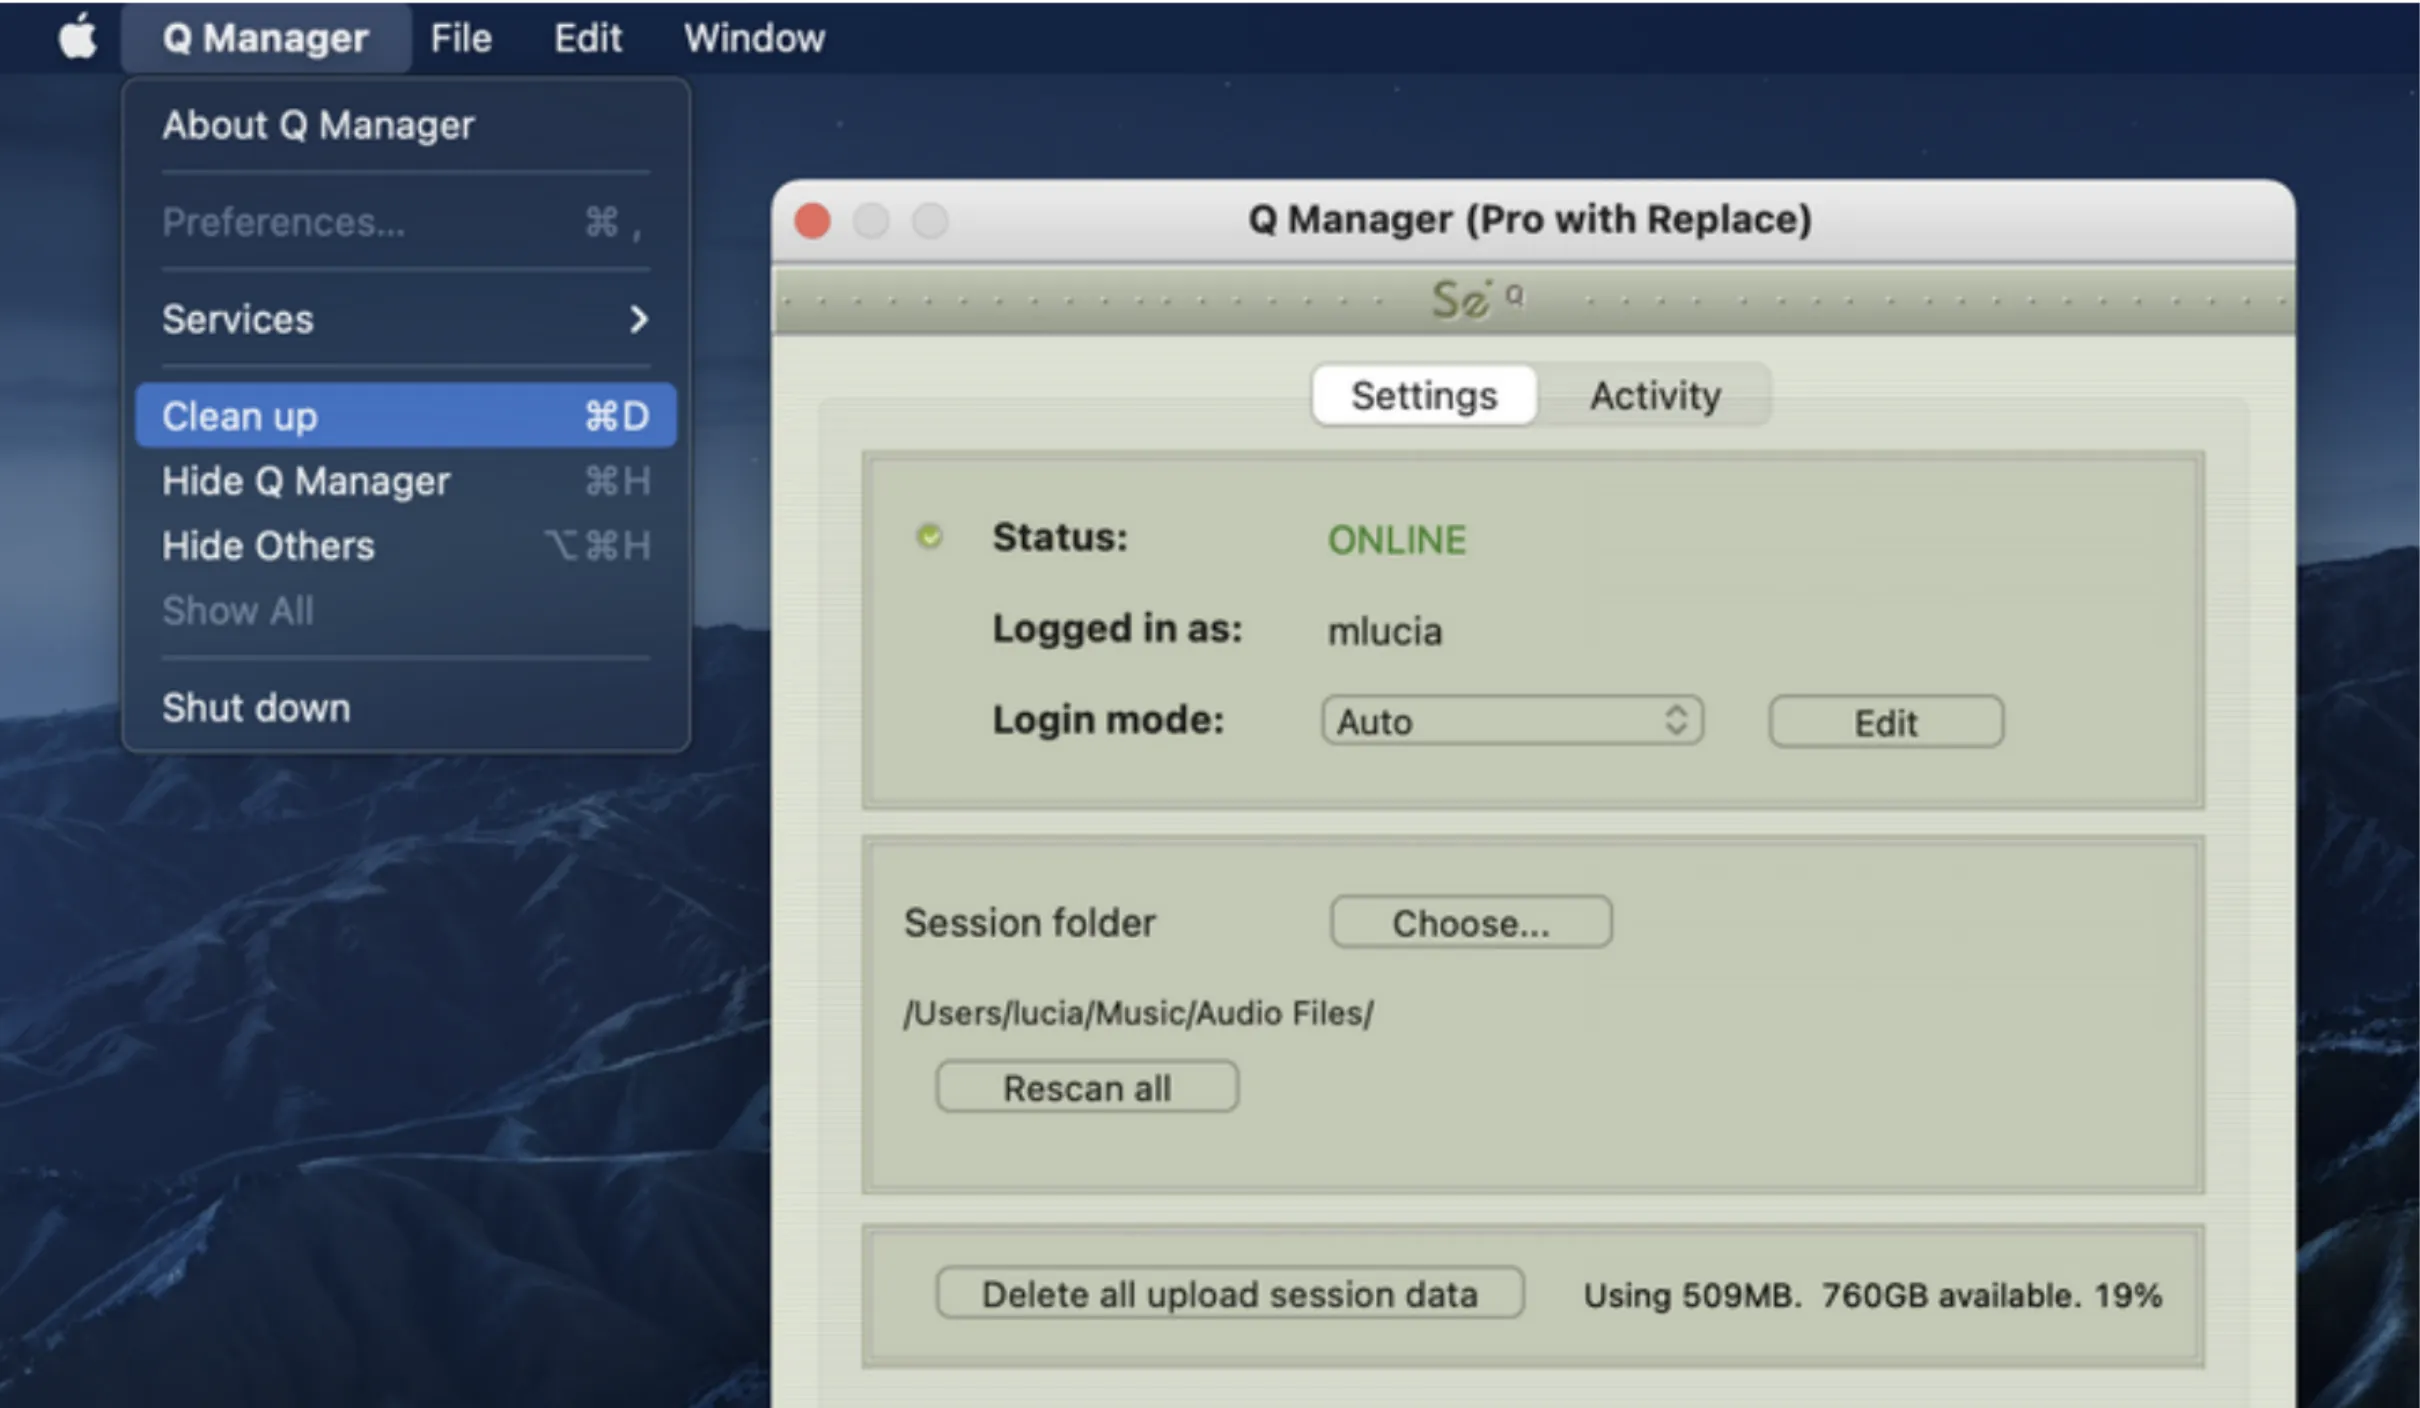The image size is (2420, 1408).
Task: Select Hide Others from menu
Action: tap(406, 546)
